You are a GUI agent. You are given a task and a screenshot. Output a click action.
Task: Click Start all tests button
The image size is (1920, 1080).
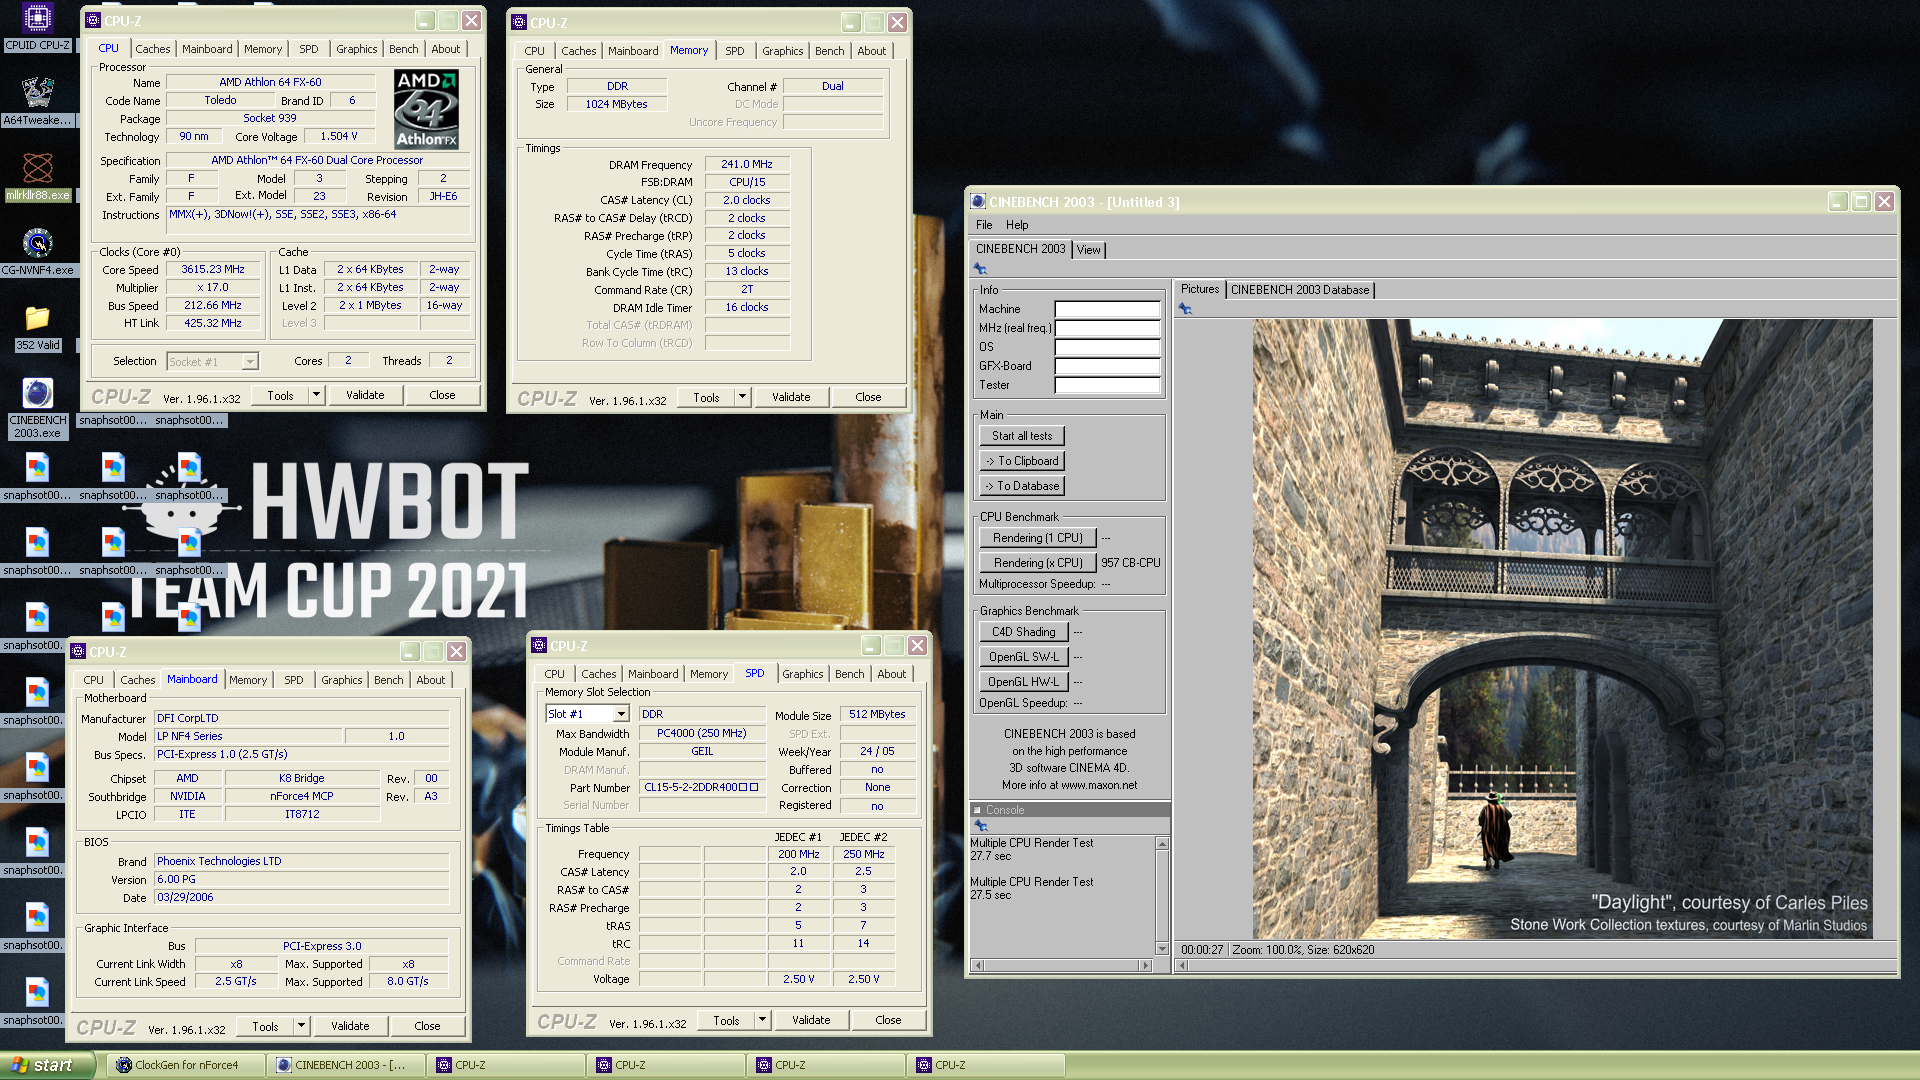1022,436
